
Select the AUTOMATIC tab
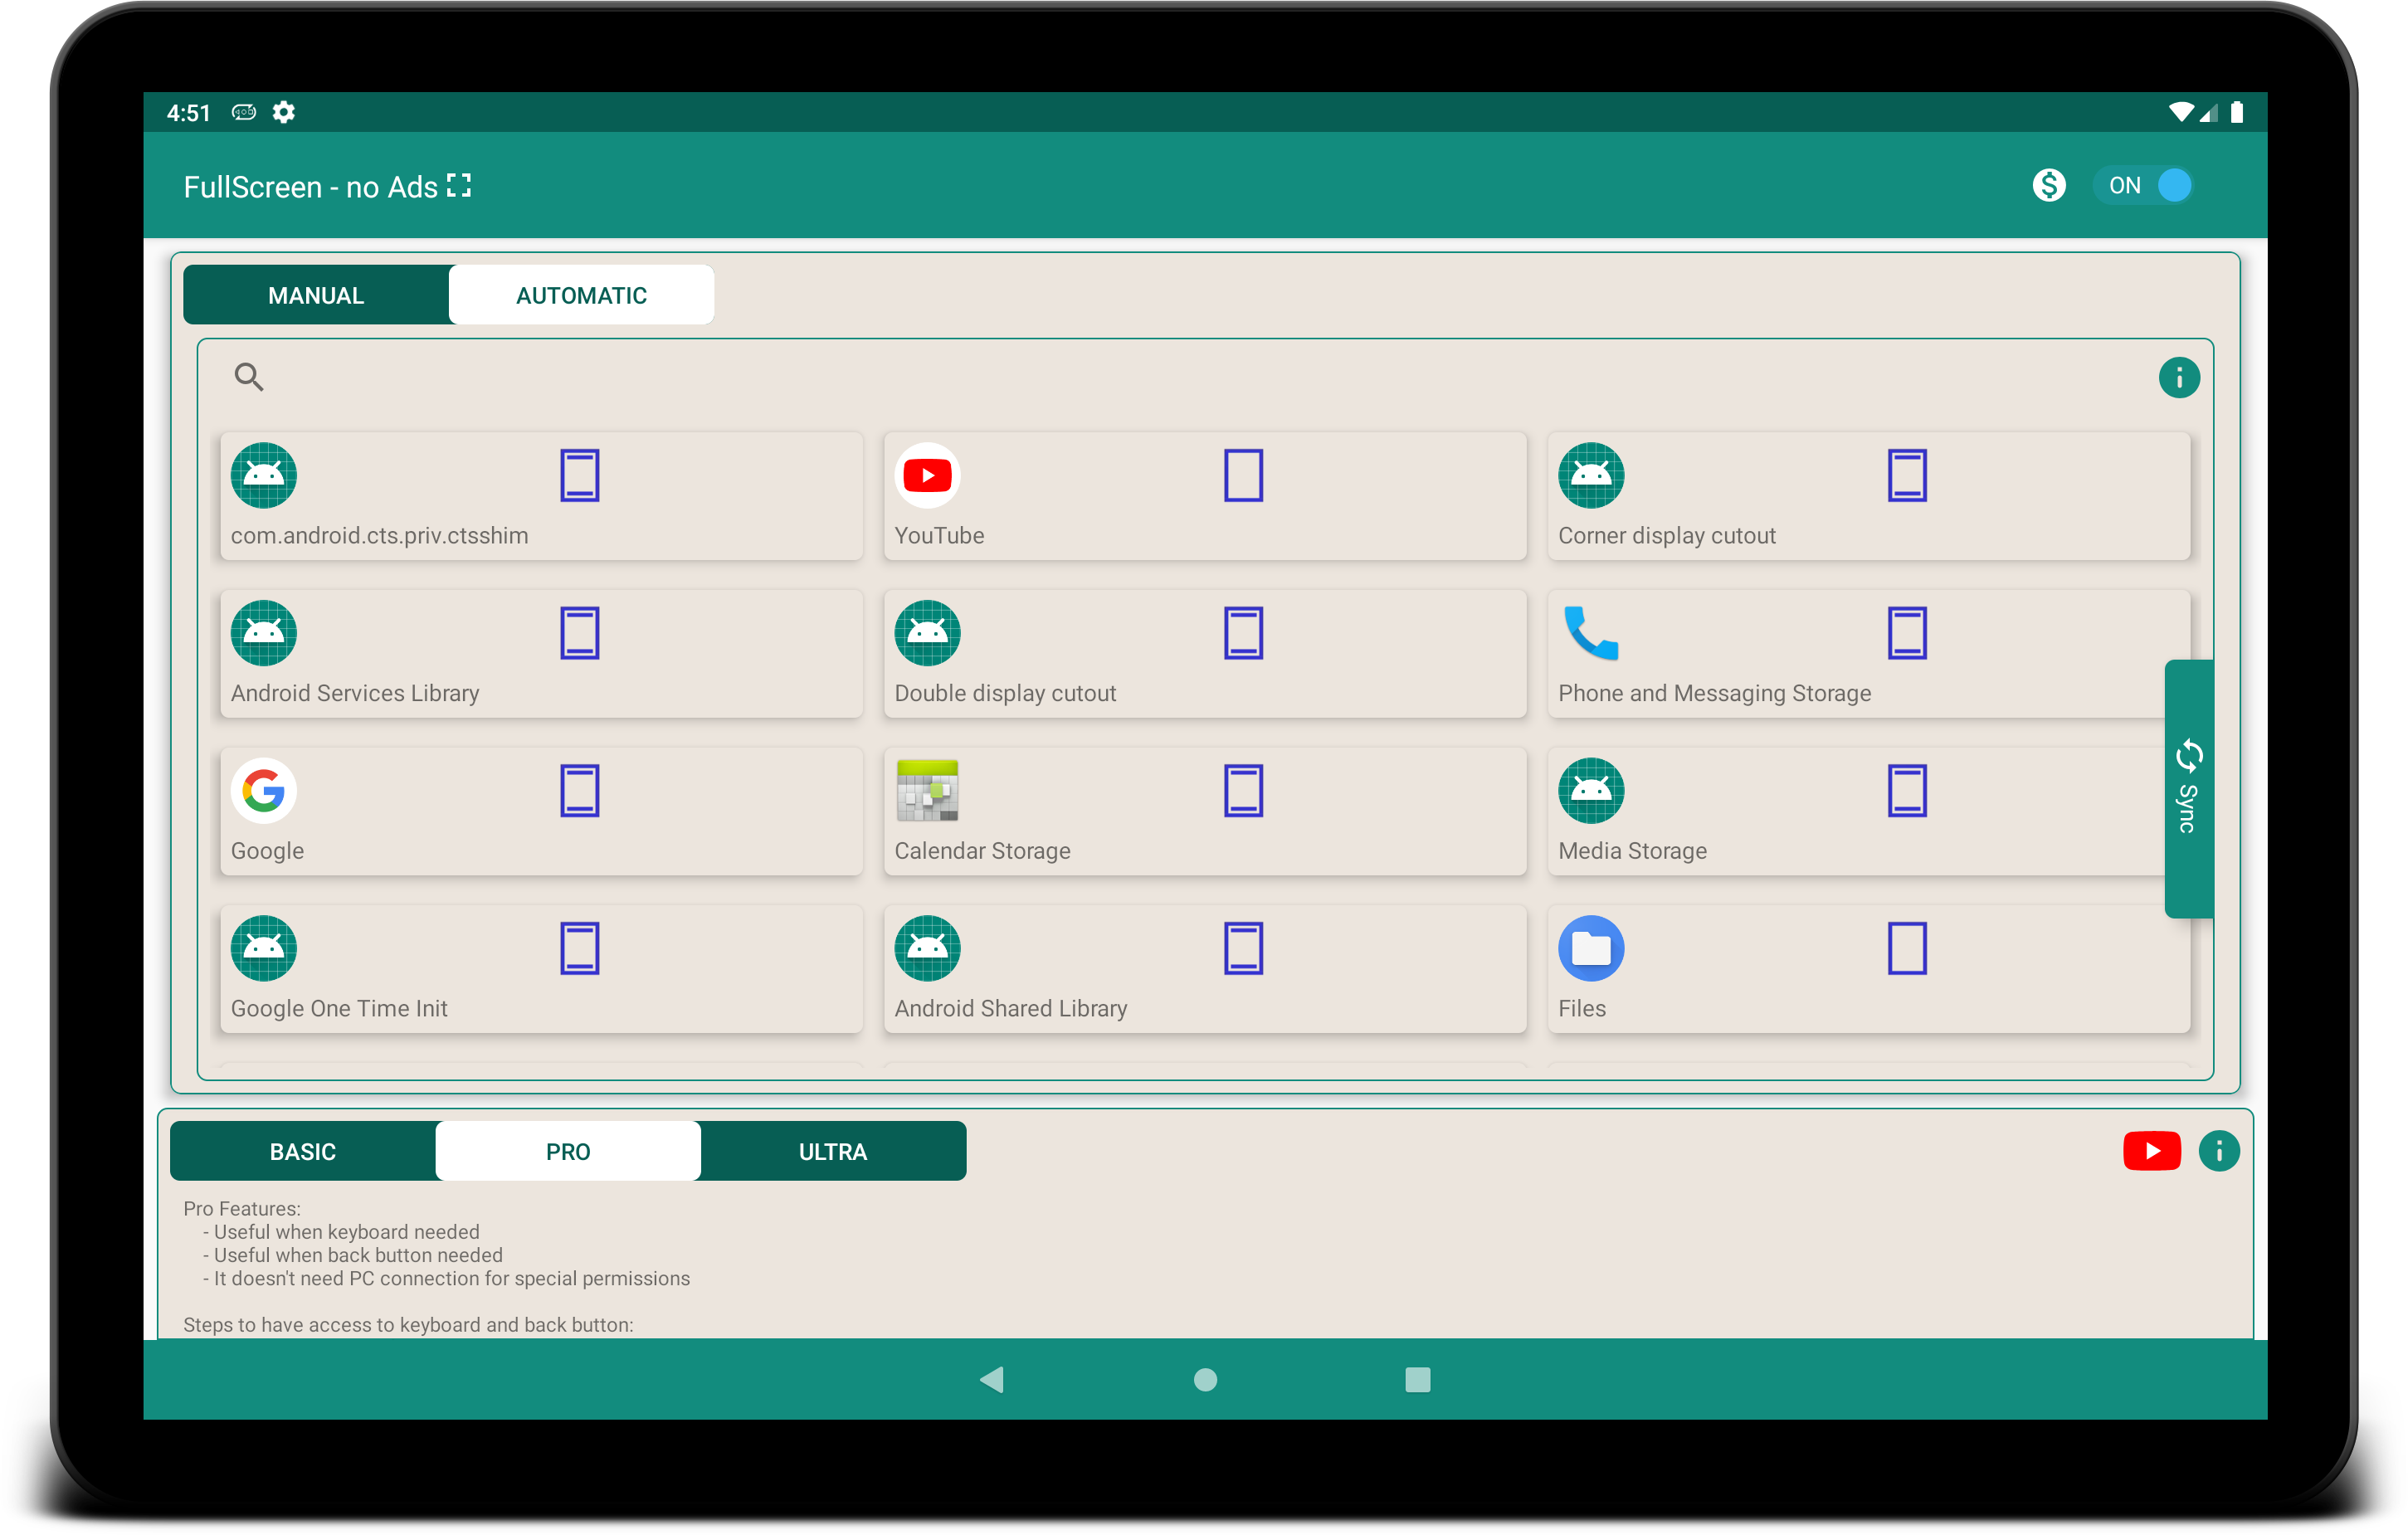pyautogui.click(x=581, y=295)
